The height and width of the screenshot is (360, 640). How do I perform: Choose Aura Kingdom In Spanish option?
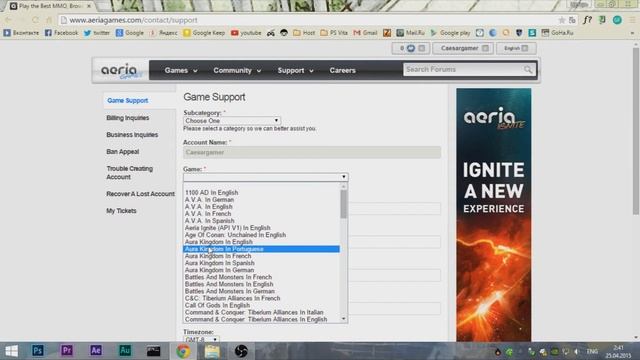click(x=261, y=263)
